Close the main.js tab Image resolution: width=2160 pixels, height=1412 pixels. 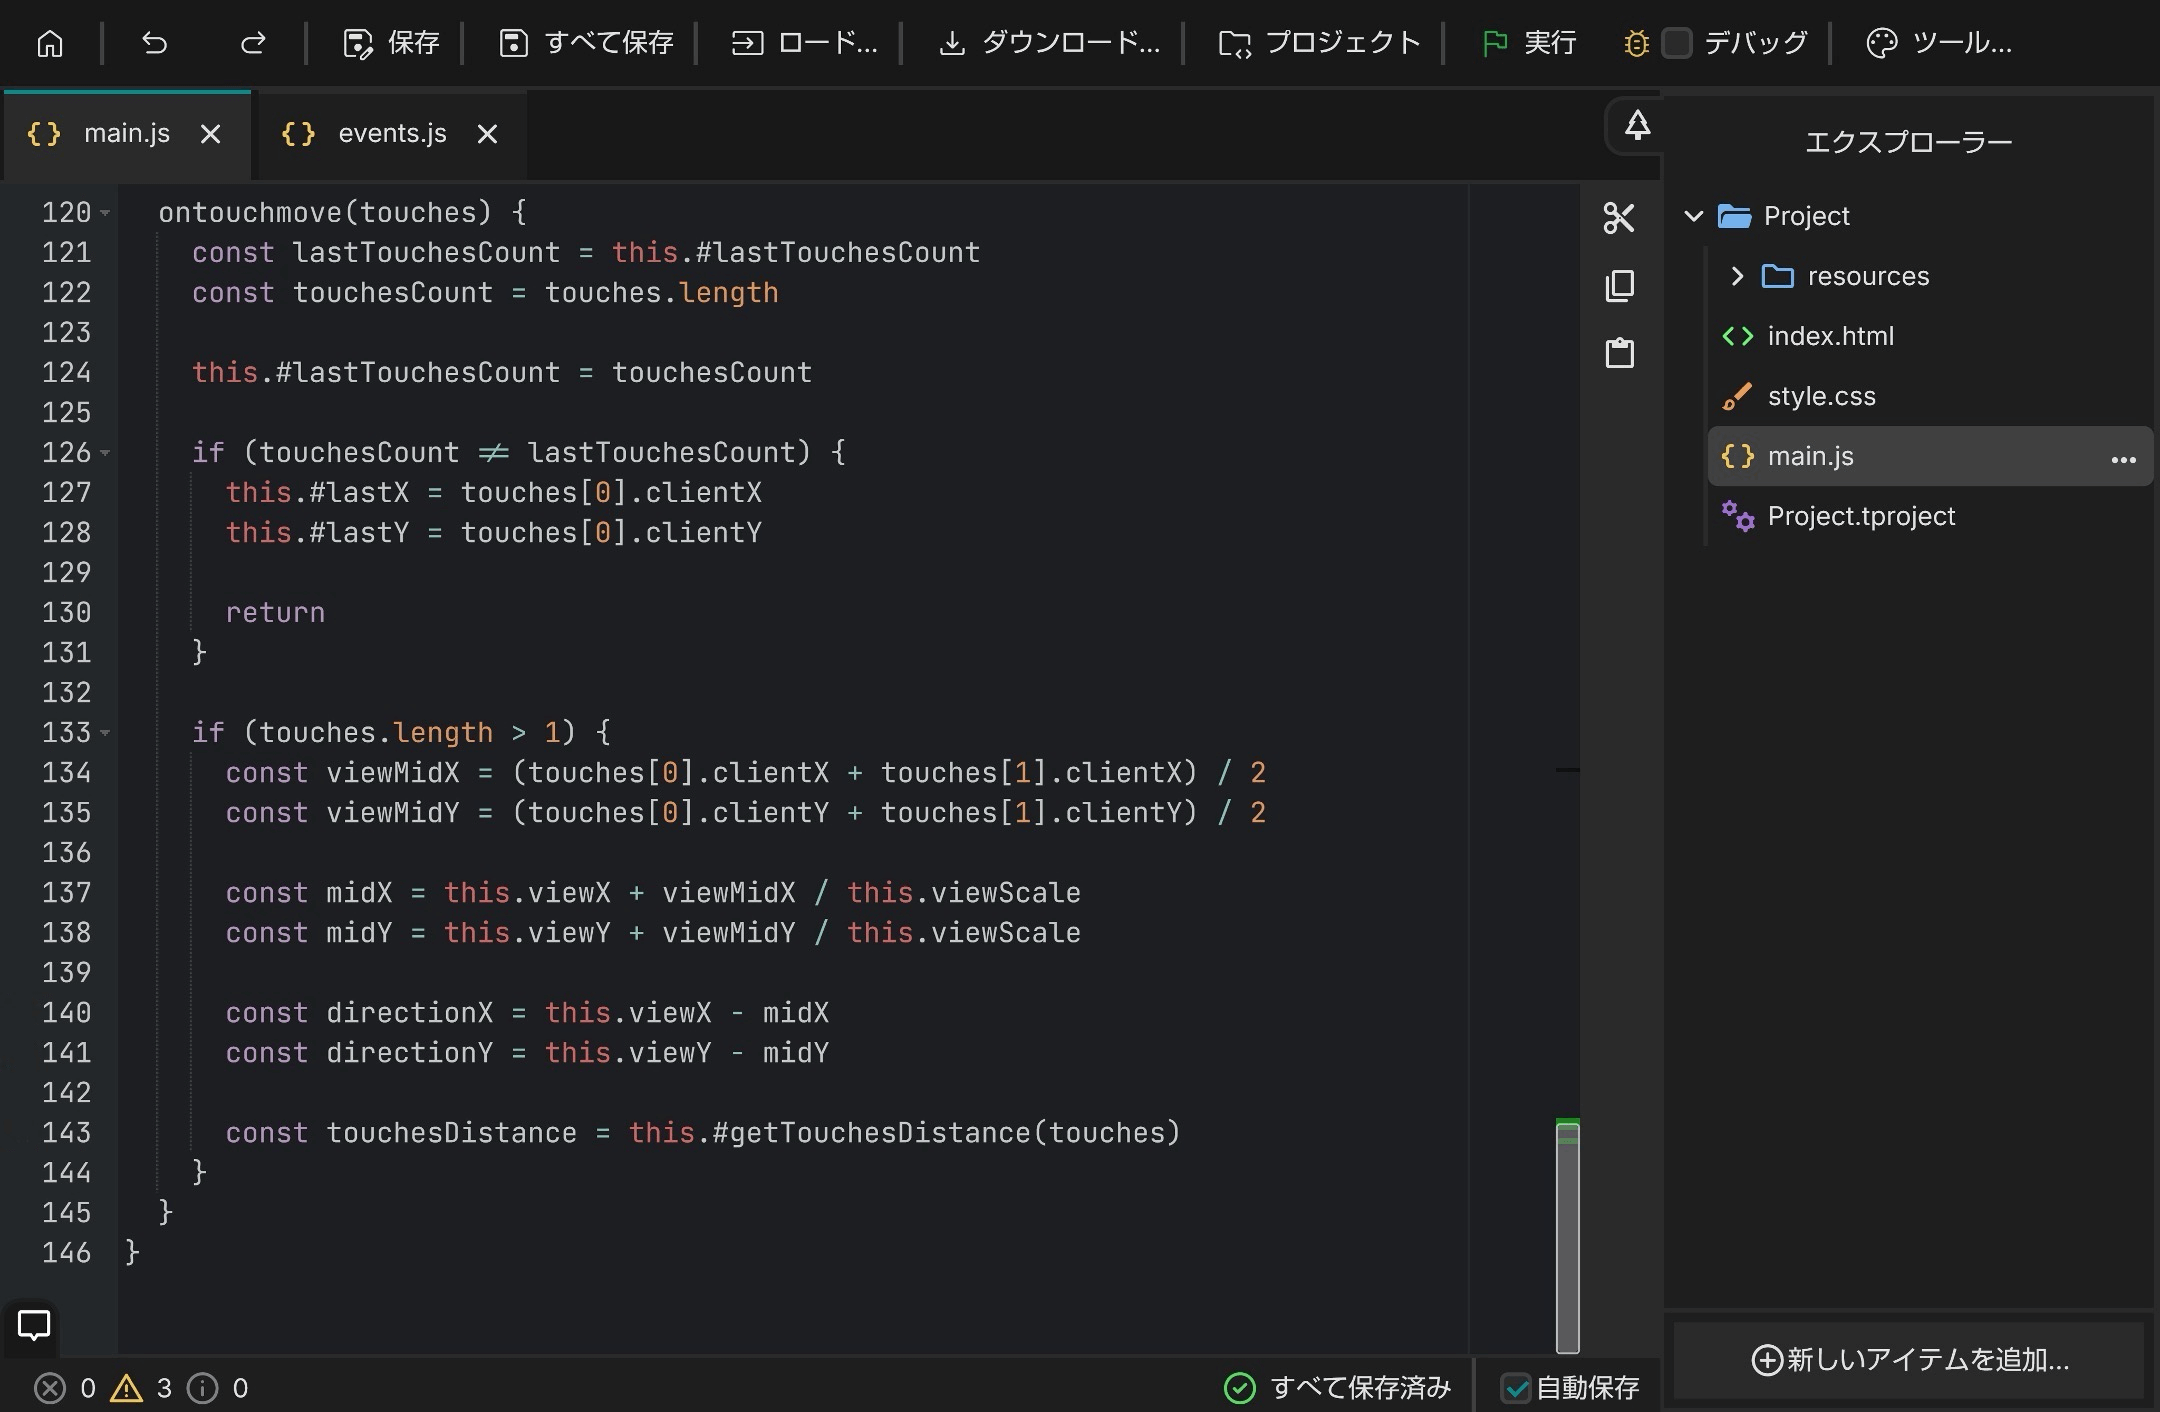tap(210, 134)
